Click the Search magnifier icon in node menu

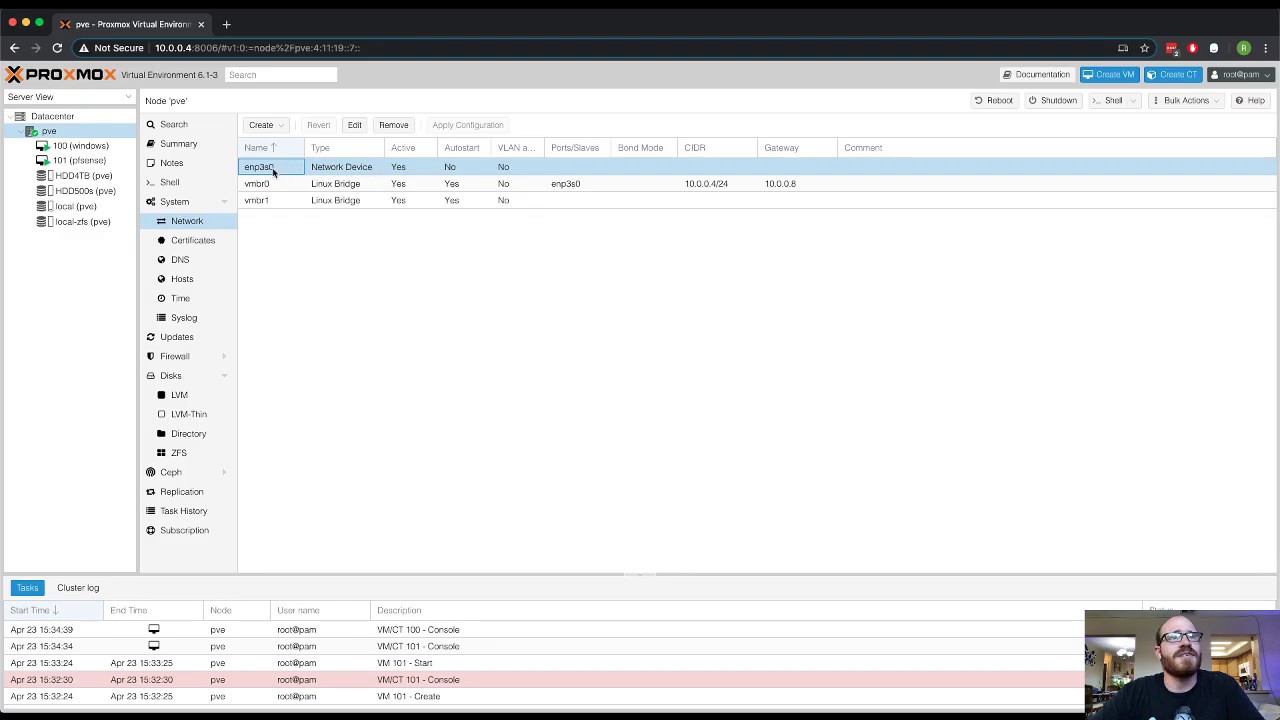(150, 125)
